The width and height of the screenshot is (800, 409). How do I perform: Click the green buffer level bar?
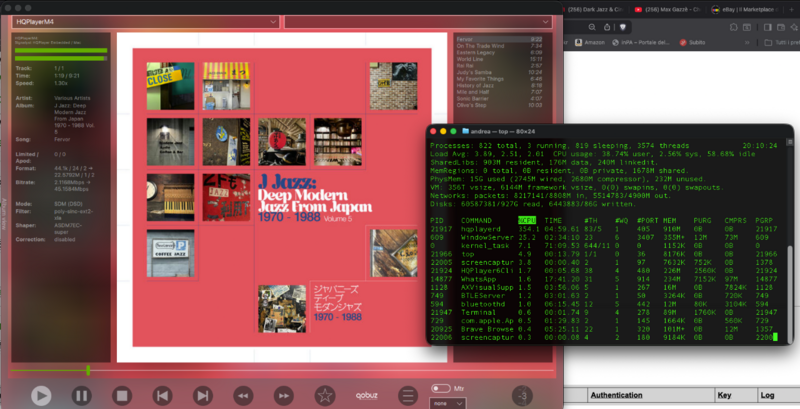click(61, 50)
